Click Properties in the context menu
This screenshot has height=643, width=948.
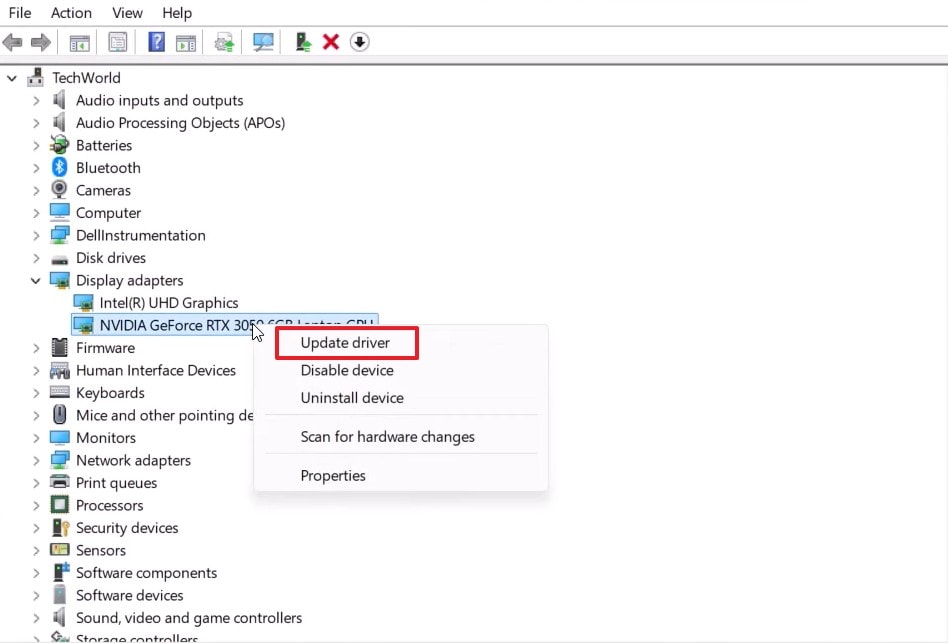(x=333, y=475)
